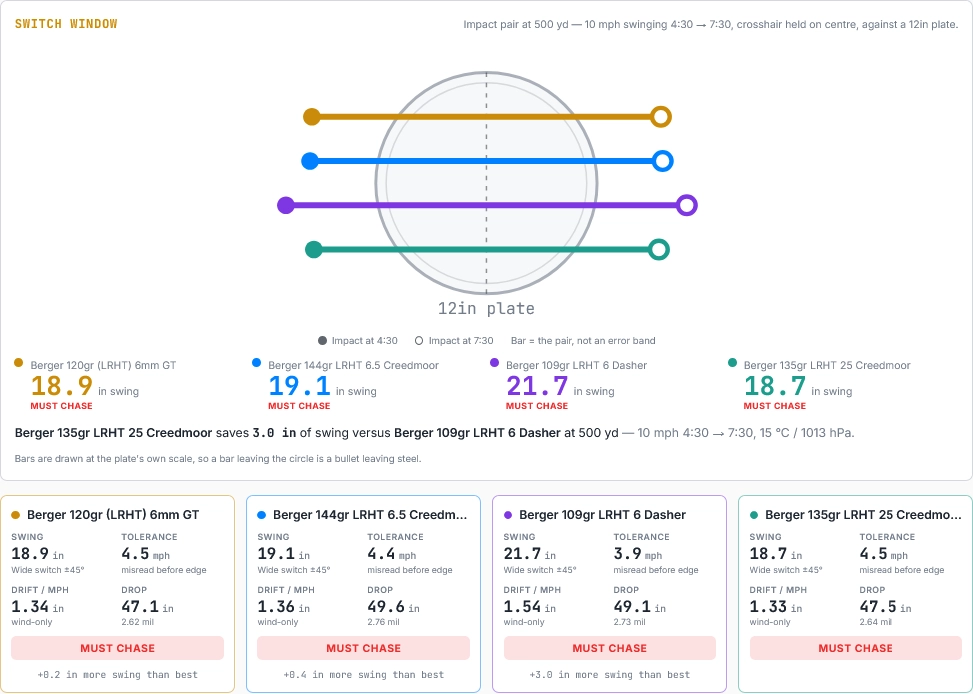Click the hollow 7:30 impact circle on the teal bar
This screenshot has height=694, width=973.
point(659,250)
